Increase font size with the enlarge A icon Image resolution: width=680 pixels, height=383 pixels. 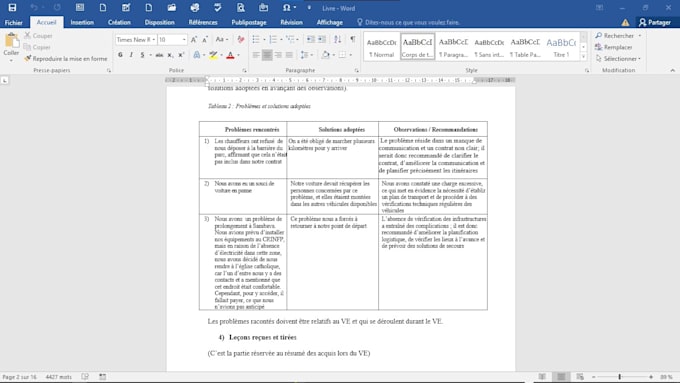click(194, 39)
